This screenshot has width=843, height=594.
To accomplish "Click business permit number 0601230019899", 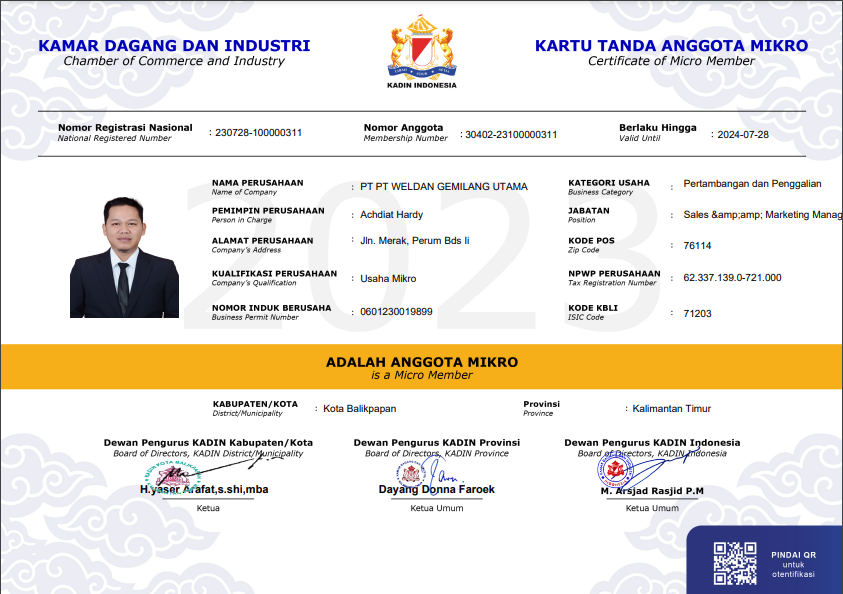I will (x=396, y=312).
